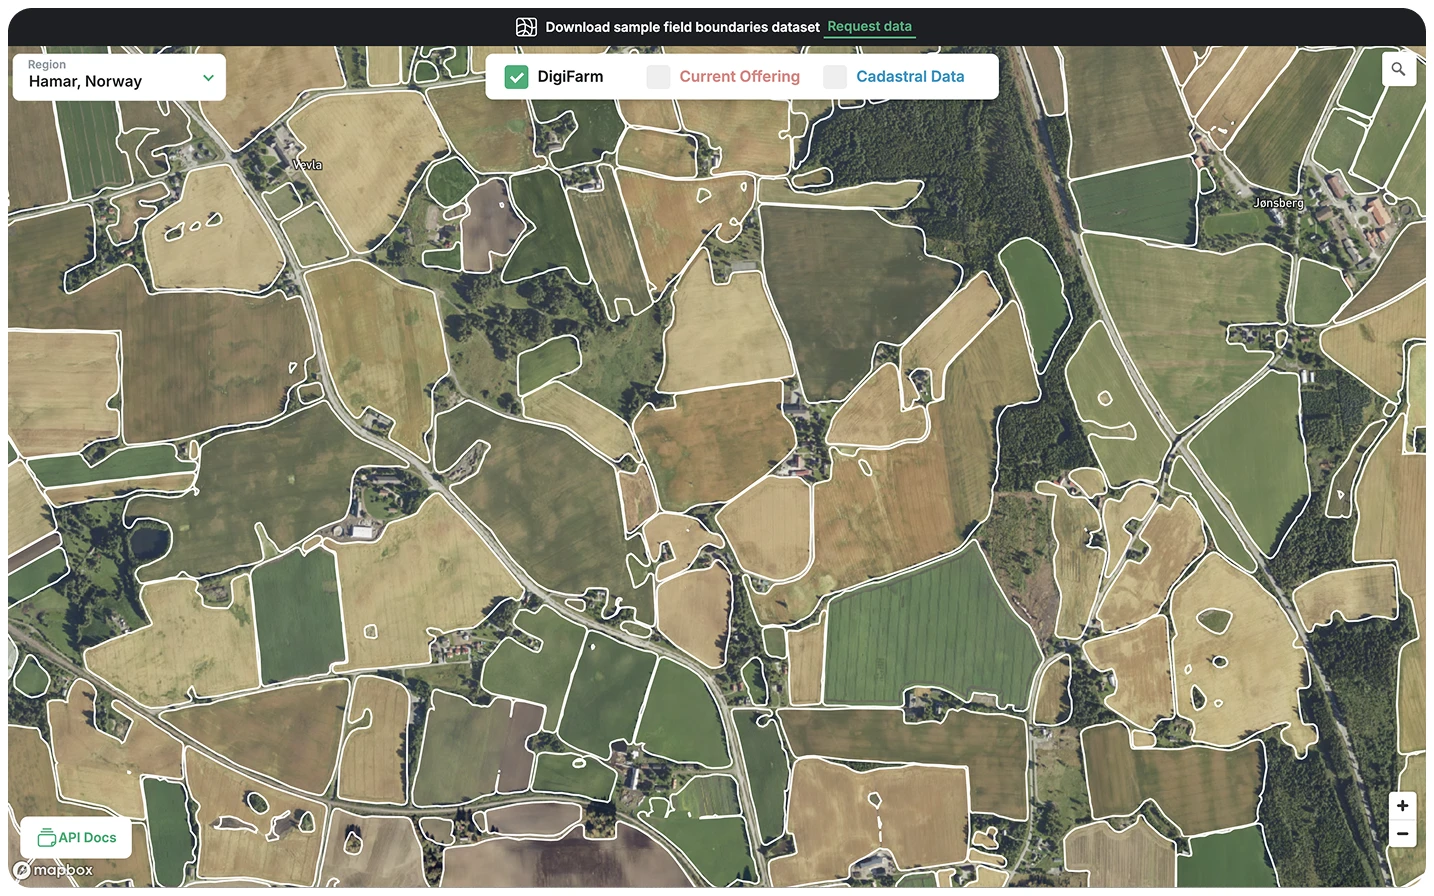Zoom out with the minus button
The width and height of the screenshot is (1434, 896).
(1402, 833)
